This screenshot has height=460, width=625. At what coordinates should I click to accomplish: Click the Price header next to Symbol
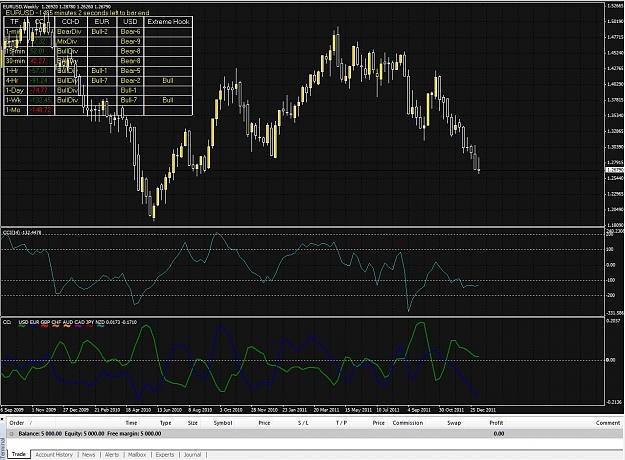click(264, 423)
